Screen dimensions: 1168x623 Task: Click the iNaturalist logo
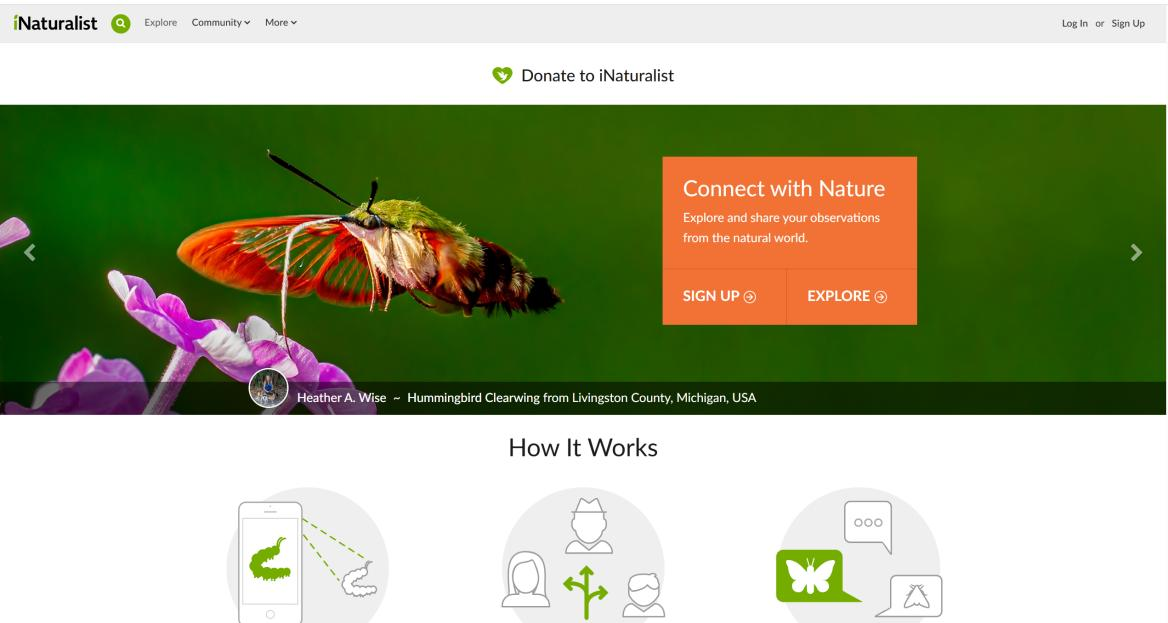coord(56,23)
